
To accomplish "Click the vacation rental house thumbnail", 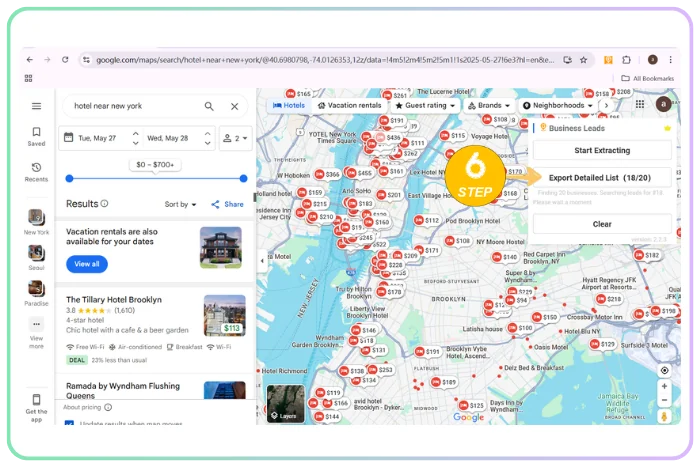I will pyautogui.click(x=221, y=248).
